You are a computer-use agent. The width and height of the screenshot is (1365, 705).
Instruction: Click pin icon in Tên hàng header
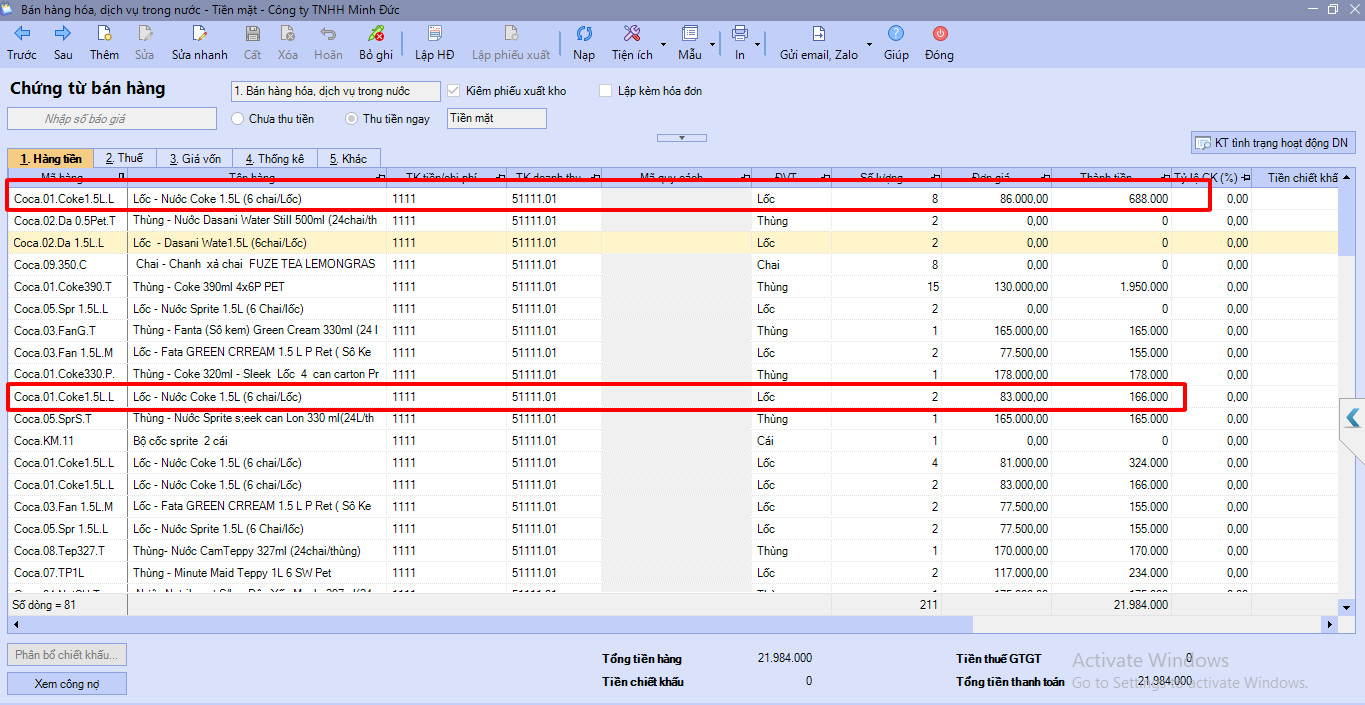[380, 177]
